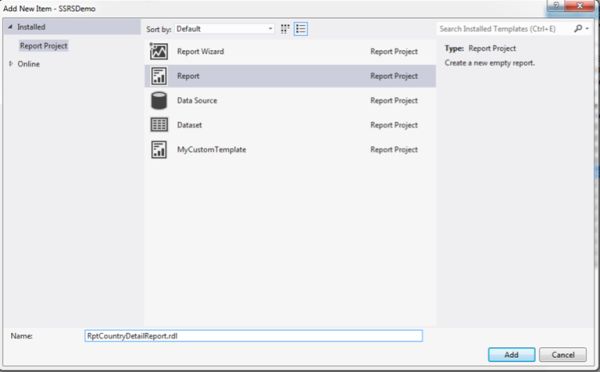Select the Report Wizard template icon

click(158, 51)
